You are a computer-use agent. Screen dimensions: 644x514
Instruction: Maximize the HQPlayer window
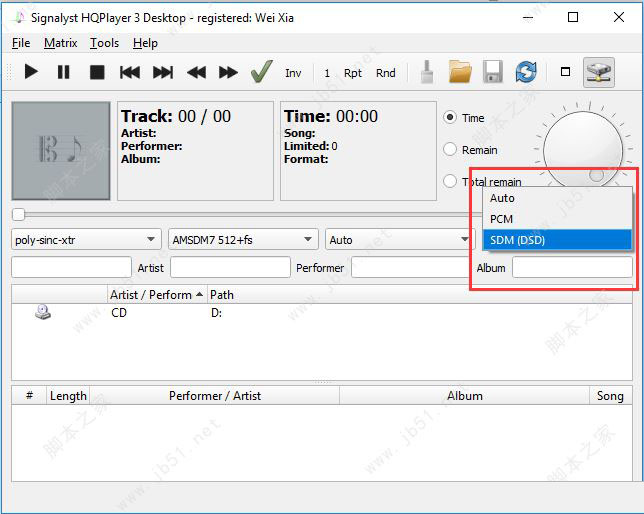coord(573,17)
